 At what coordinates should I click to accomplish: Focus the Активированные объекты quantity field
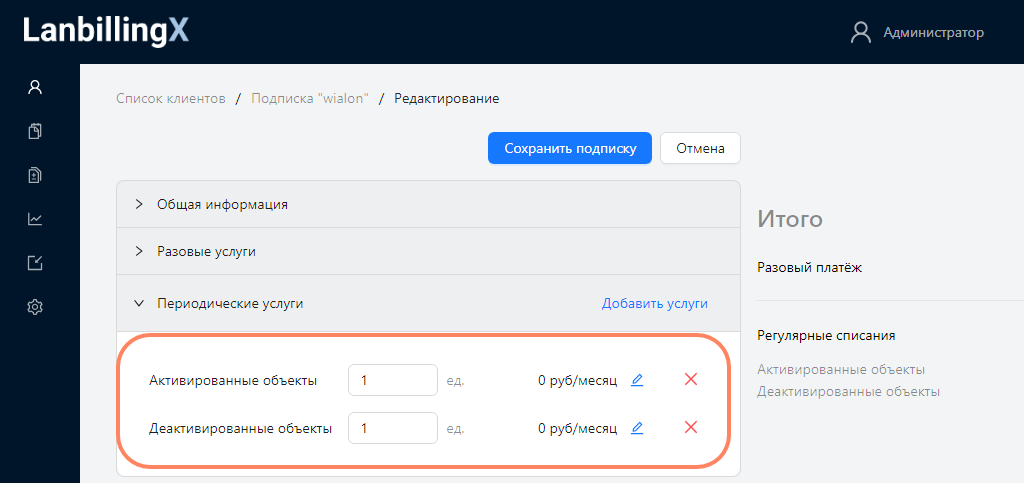click(x=392, y=380)
